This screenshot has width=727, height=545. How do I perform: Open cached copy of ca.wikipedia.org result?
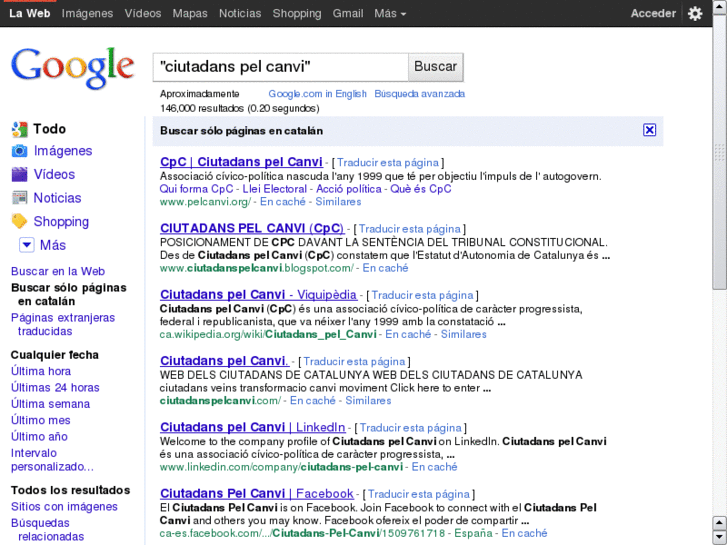[x=408, y=334]
